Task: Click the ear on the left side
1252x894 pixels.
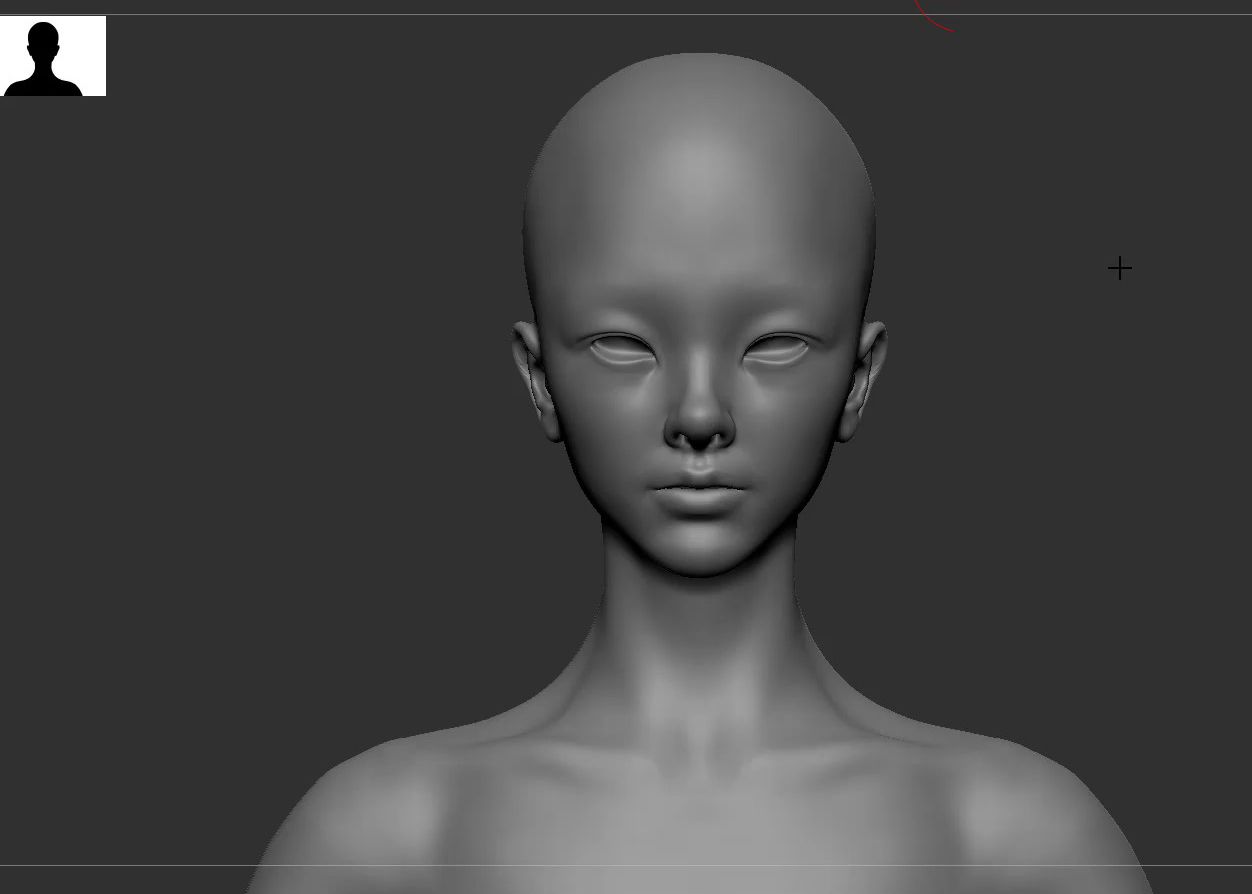Action: (x=532, y=380)
